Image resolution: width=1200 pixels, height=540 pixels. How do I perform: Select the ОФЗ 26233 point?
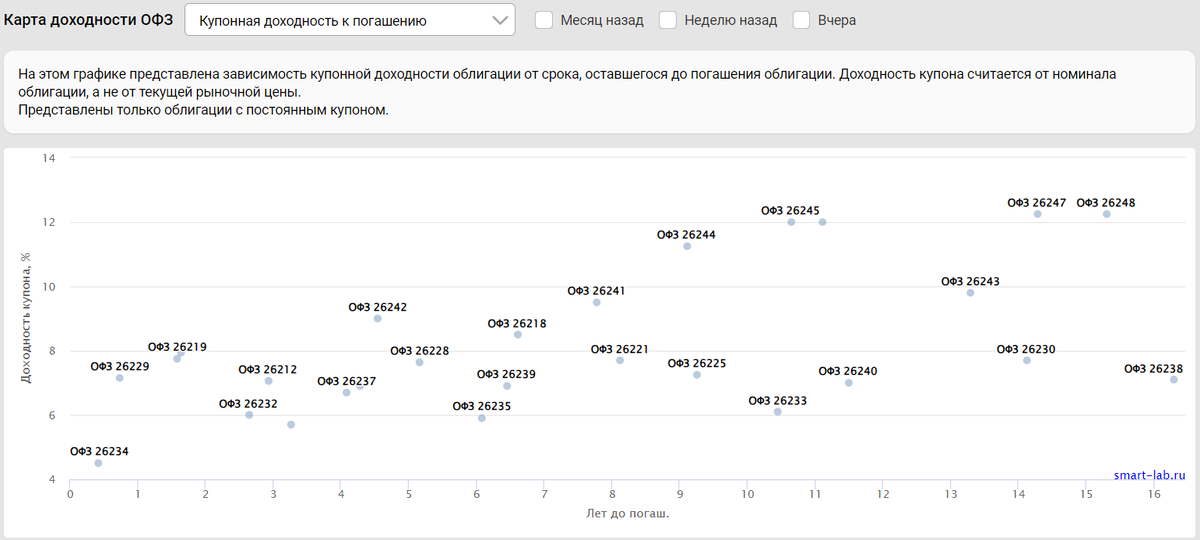[778, 412]
